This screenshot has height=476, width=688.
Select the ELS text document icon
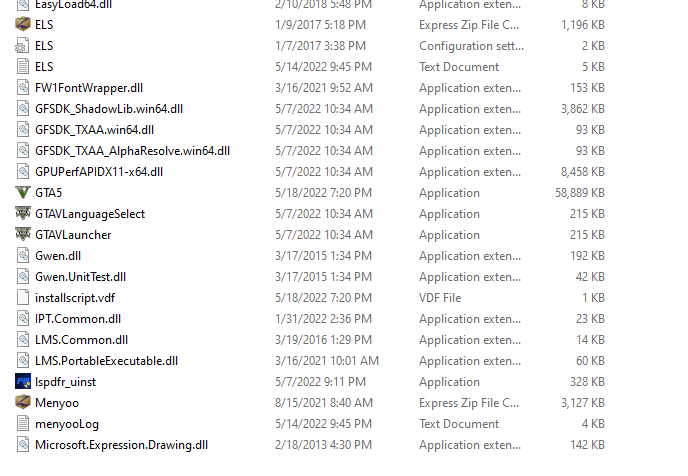tap(23, 67)
